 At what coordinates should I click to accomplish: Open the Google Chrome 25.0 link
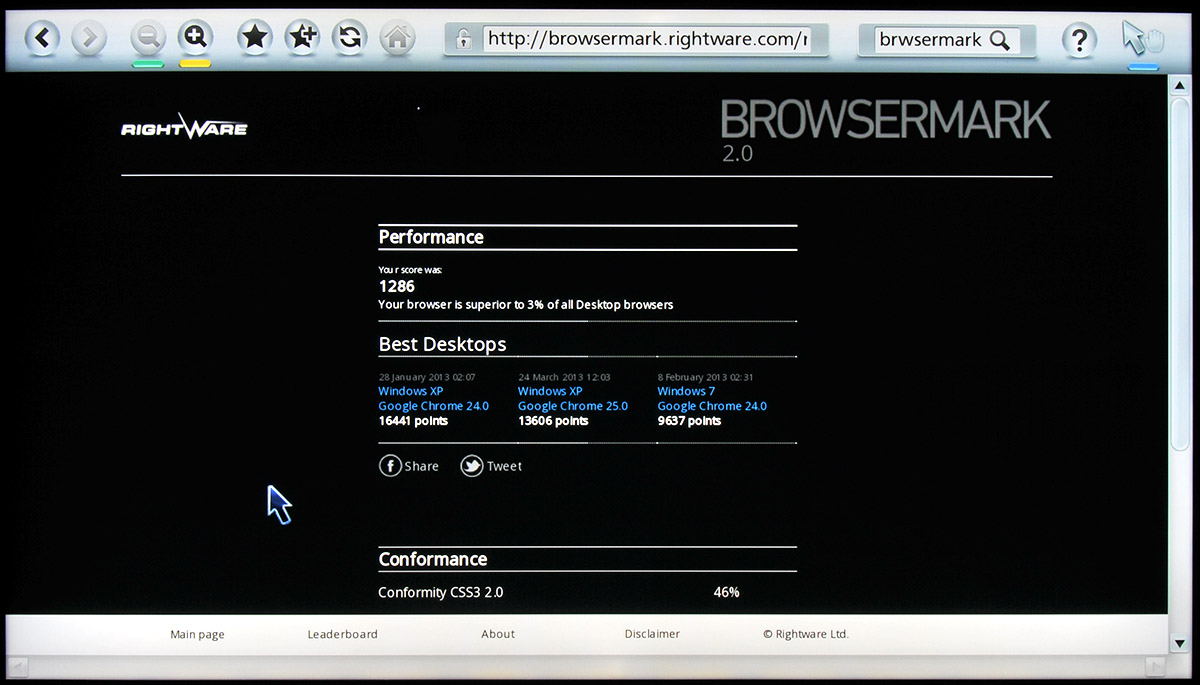click(572, 406)
